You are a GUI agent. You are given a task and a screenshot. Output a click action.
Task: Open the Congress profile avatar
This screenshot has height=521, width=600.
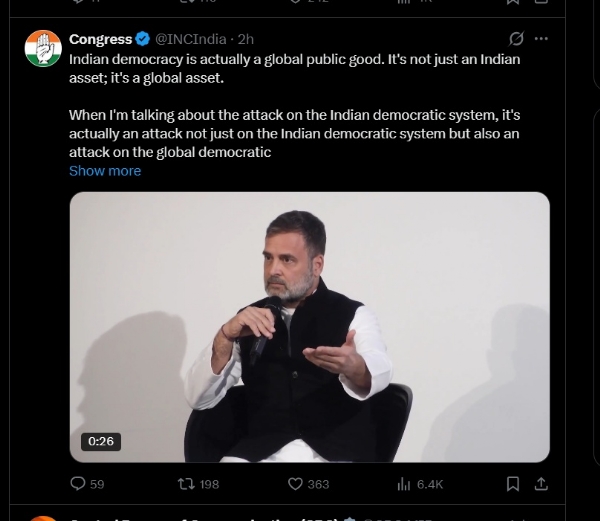[43, 48]
